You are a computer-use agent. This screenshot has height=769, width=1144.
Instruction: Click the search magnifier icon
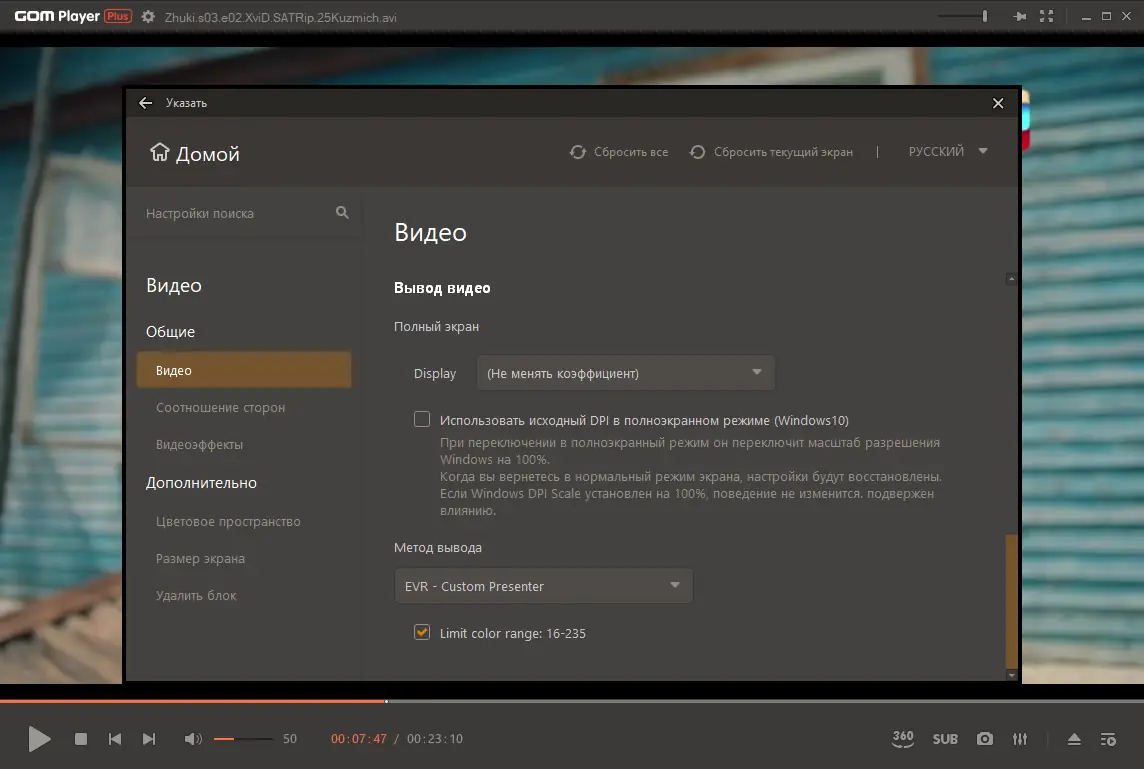[x=342, y=212]
